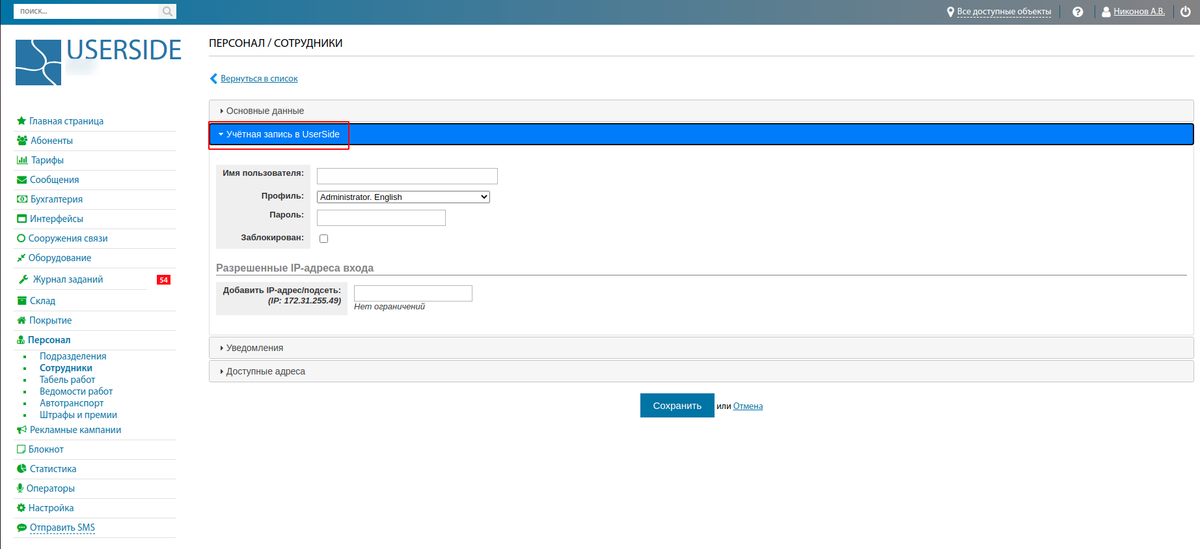Click the Журнал заданий wrench icon
Image resolution: width=1200 pixels, height=549 pixels.
23,280
